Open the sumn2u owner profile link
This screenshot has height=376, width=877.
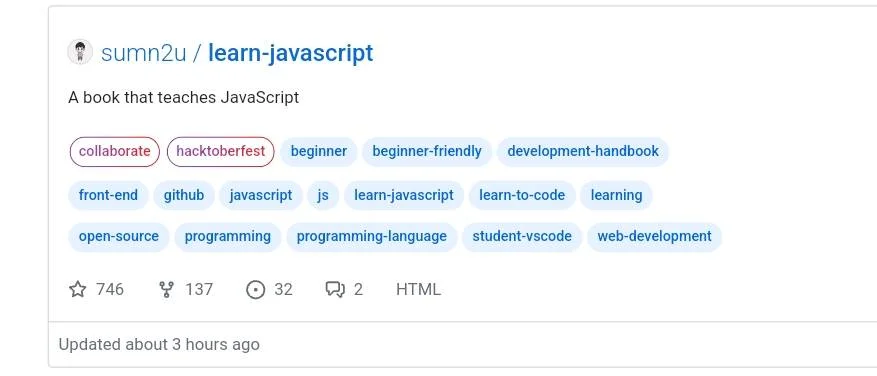143,53
